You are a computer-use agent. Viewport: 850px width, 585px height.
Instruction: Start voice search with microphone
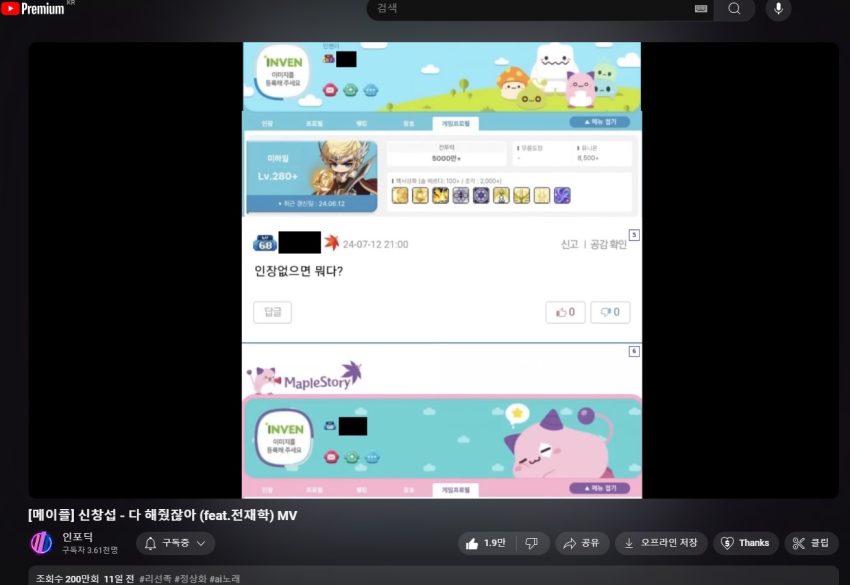[x=778, y=9]
